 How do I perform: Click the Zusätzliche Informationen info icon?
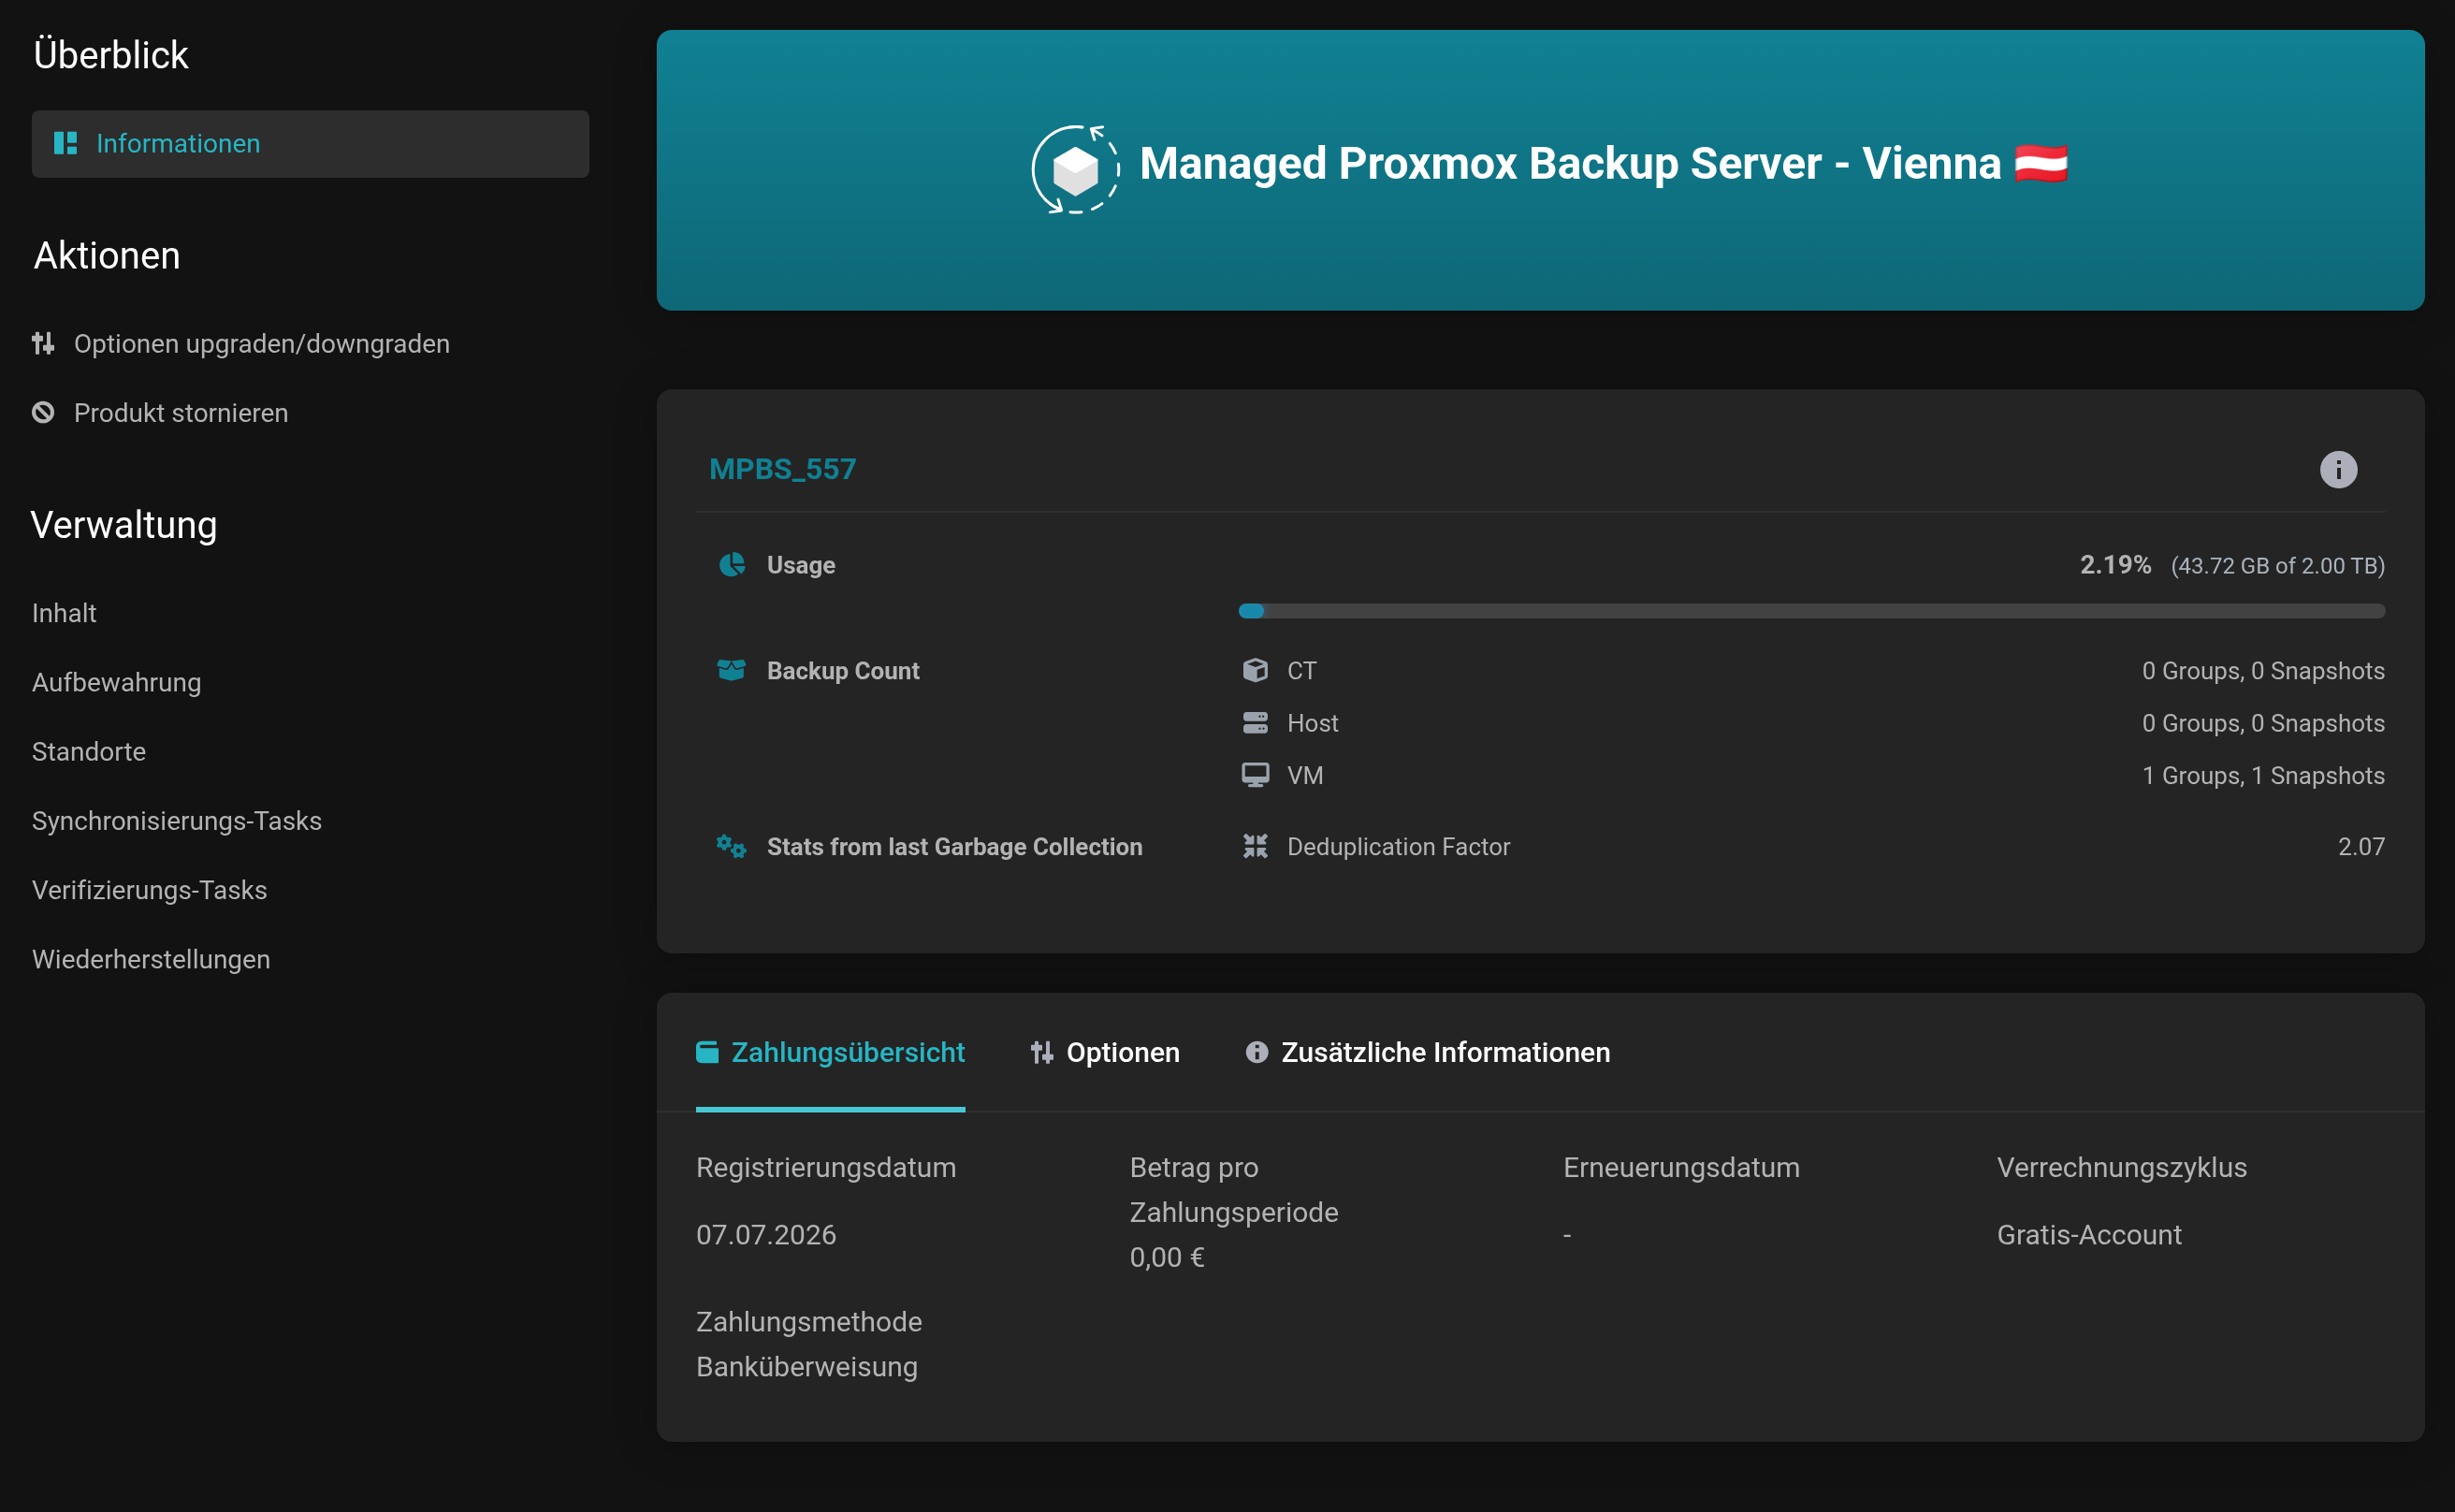point(1257,1052)
